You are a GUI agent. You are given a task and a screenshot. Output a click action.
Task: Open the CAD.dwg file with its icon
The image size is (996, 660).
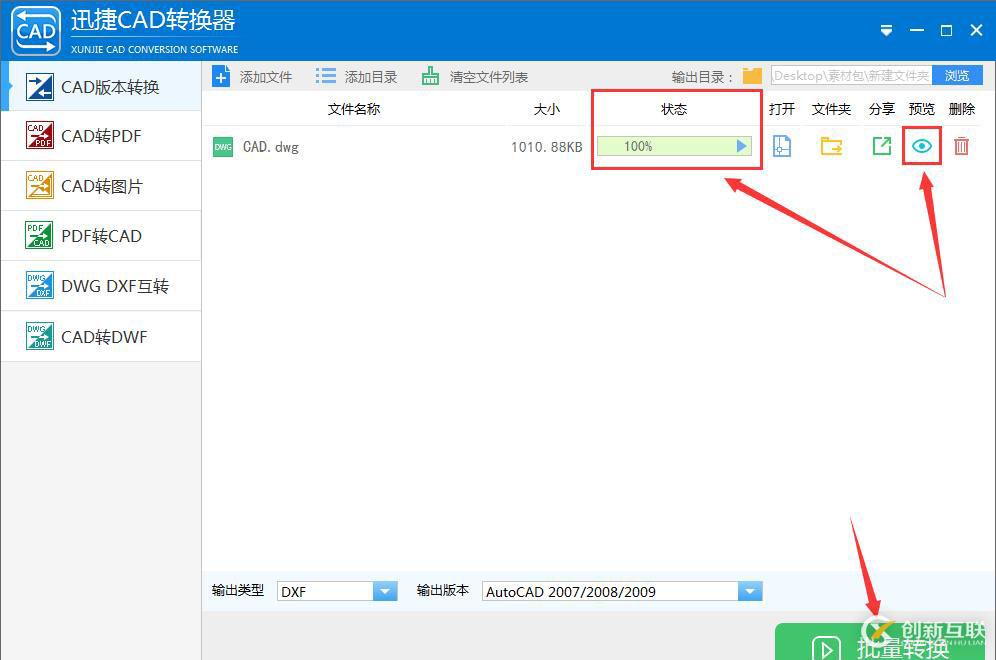click(x=781, y=146)
